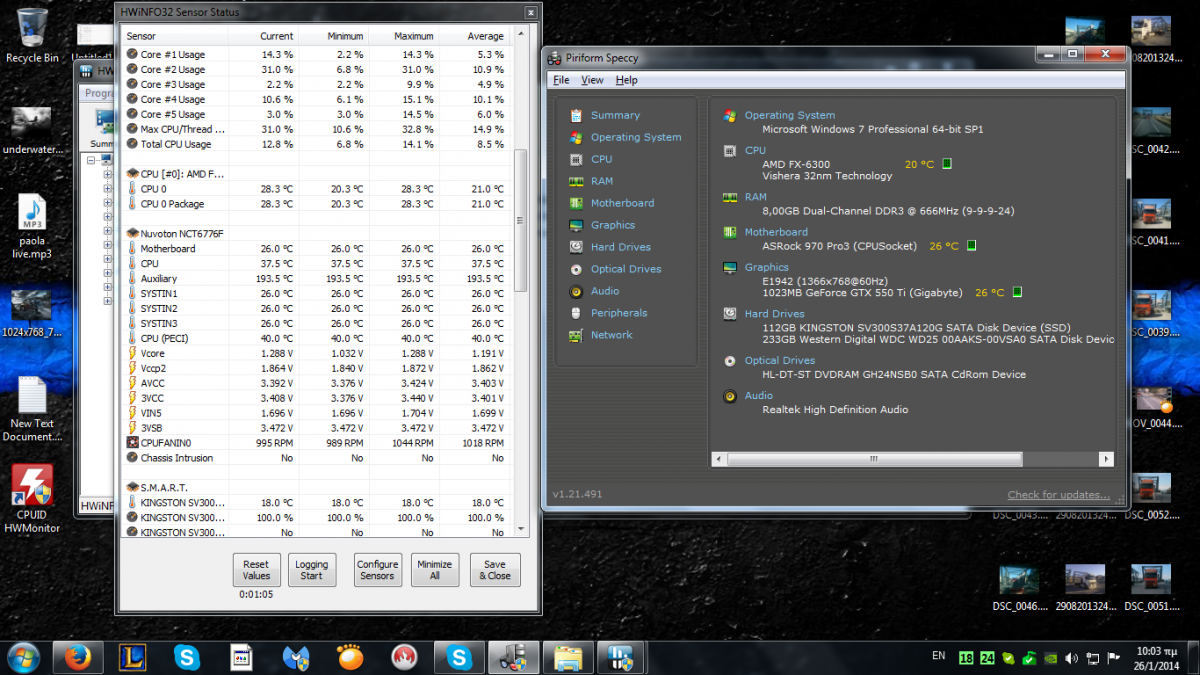Viewport: 1200px width, 675px height.
Task: Open Motherboard section in Speccy sidebar
Action: [x=621, y=203]
